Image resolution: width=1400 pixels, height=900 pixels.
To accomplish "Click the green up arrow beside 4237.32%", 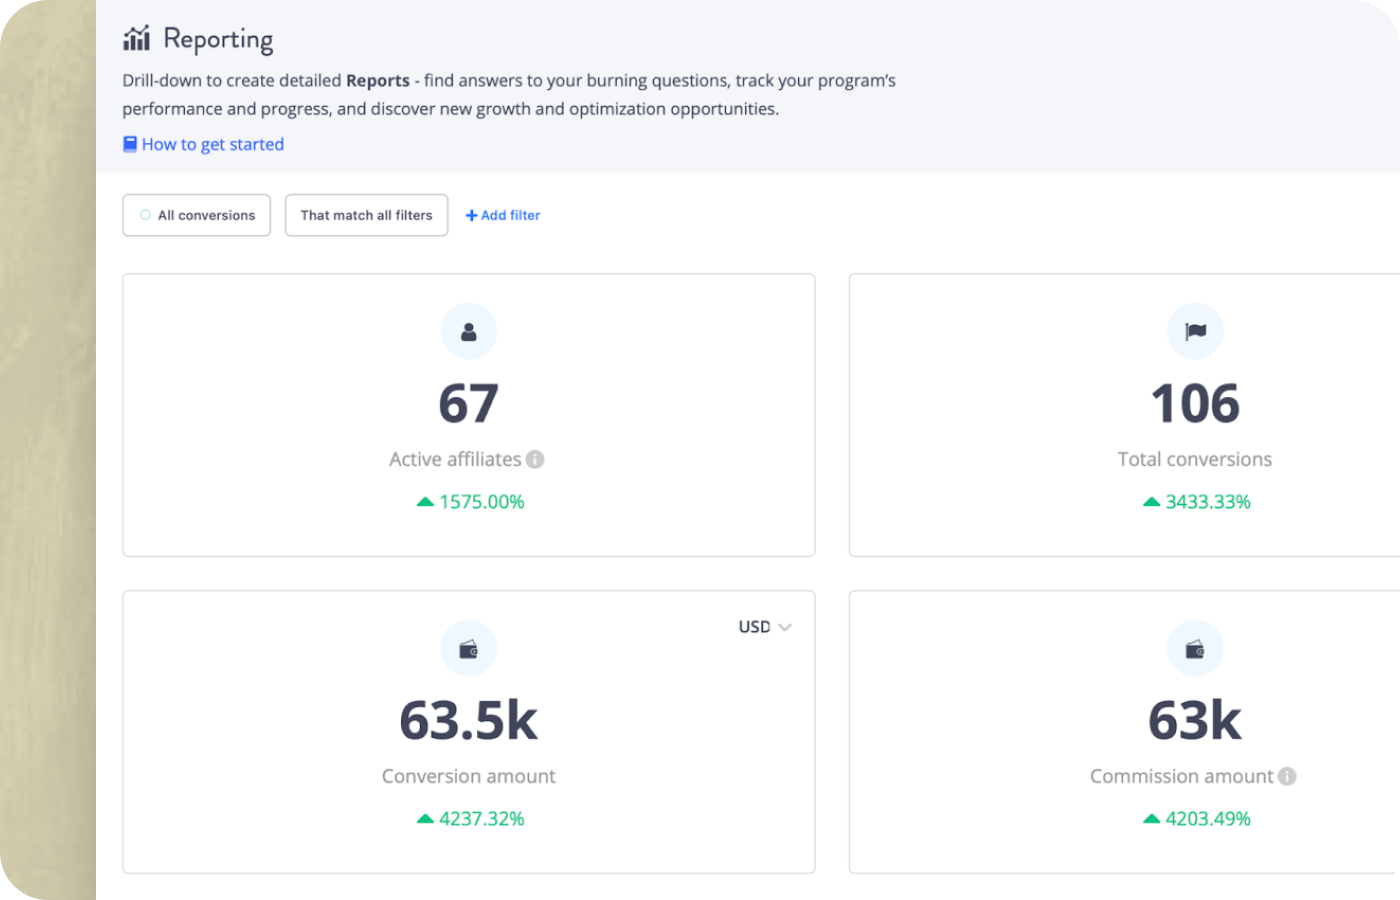I will 425,818.
